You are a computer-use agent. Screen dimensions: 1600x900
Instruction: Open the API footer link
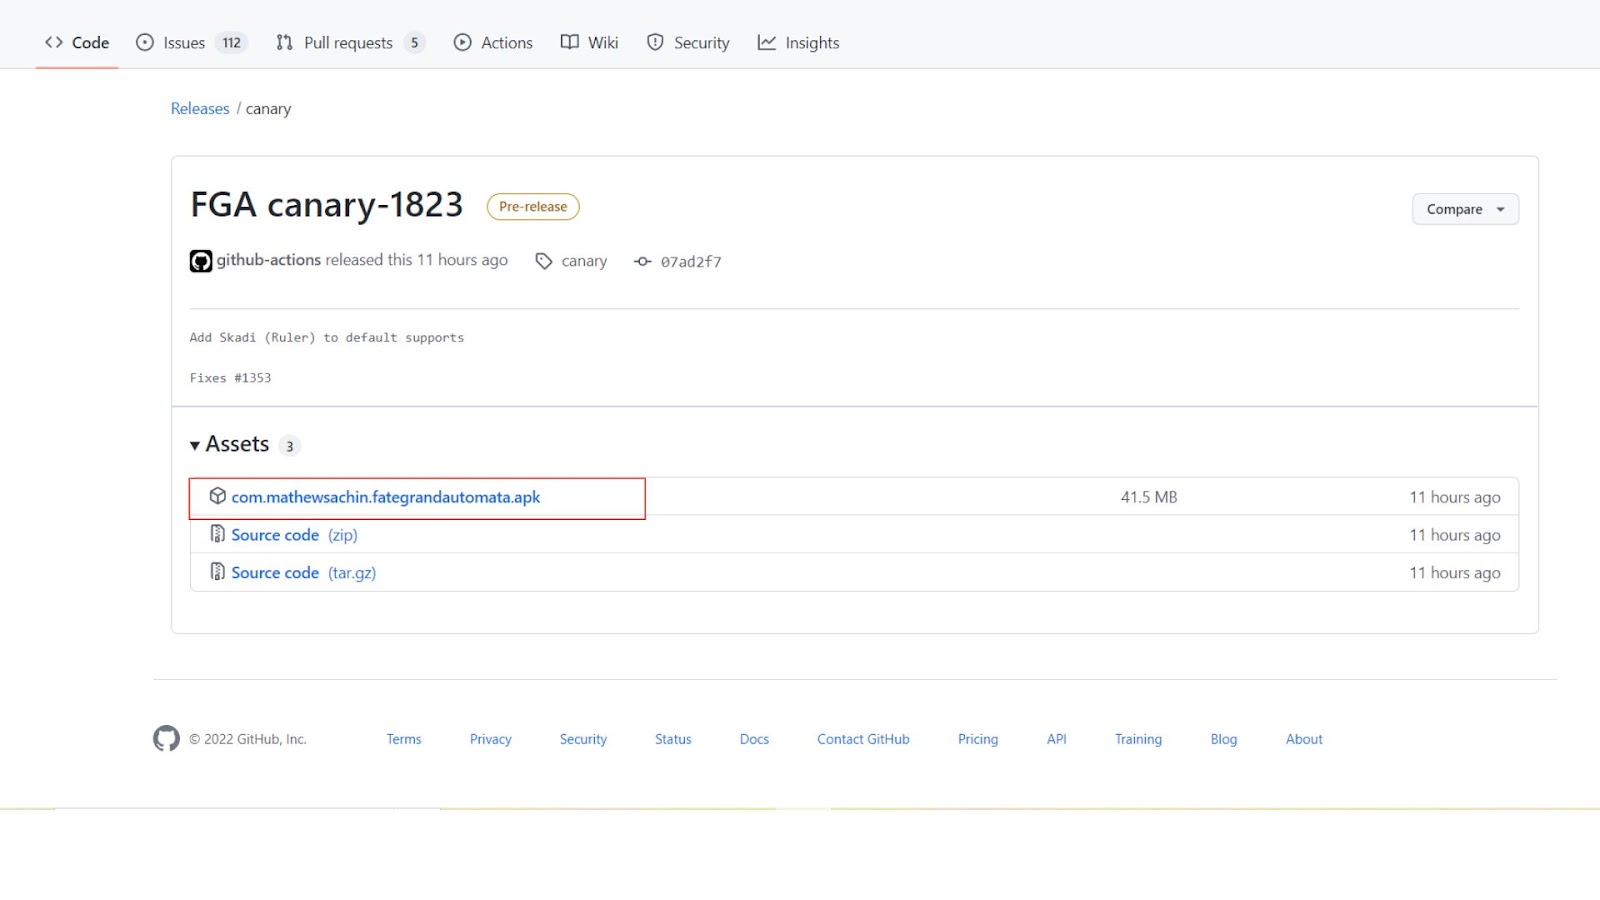coord(1056,739)
